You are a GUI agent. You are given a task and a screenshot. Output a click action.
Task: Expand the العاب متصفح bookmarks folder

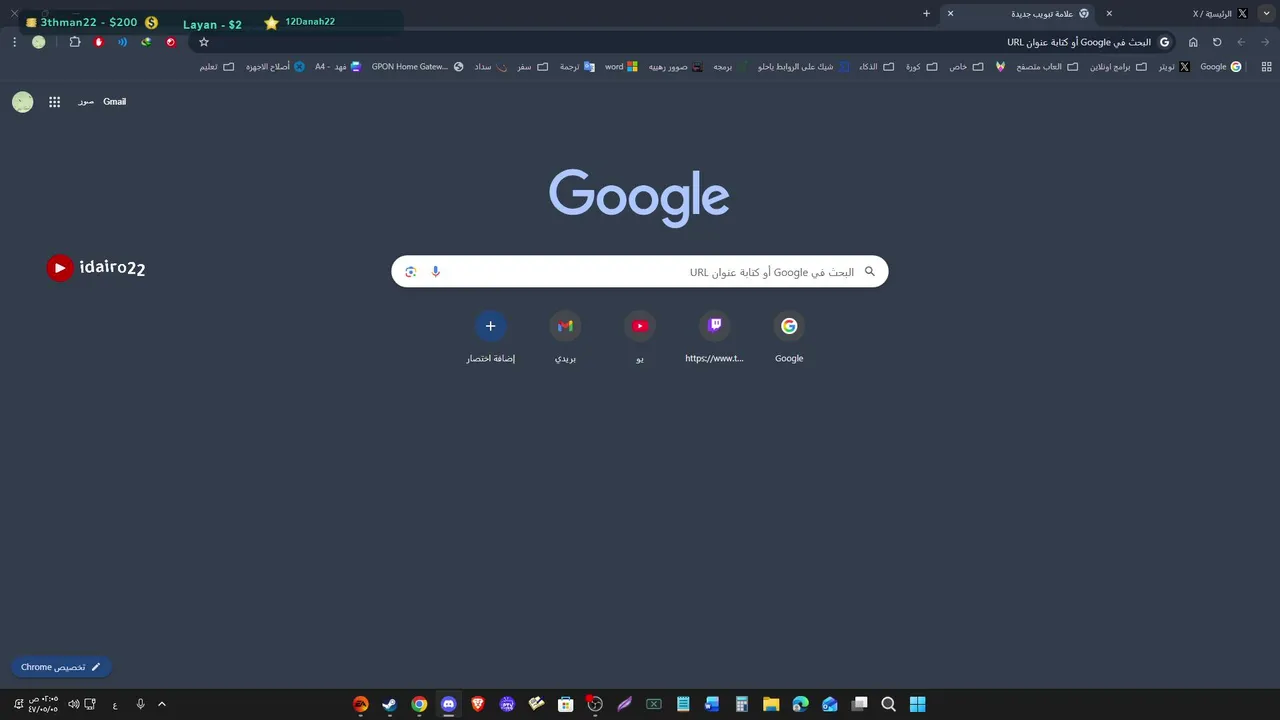click(1047, 67)
